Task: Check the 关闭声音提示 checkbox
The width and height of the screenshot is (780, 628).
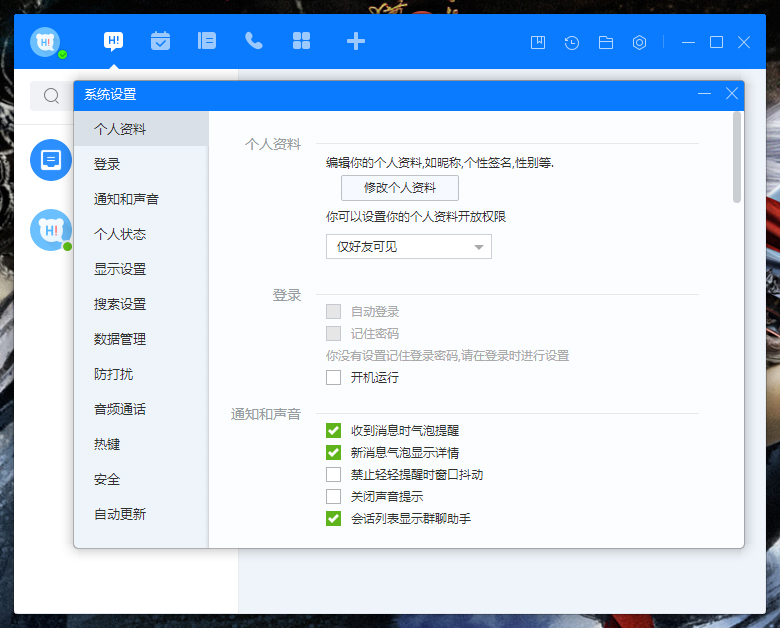Action: point(334,496)
